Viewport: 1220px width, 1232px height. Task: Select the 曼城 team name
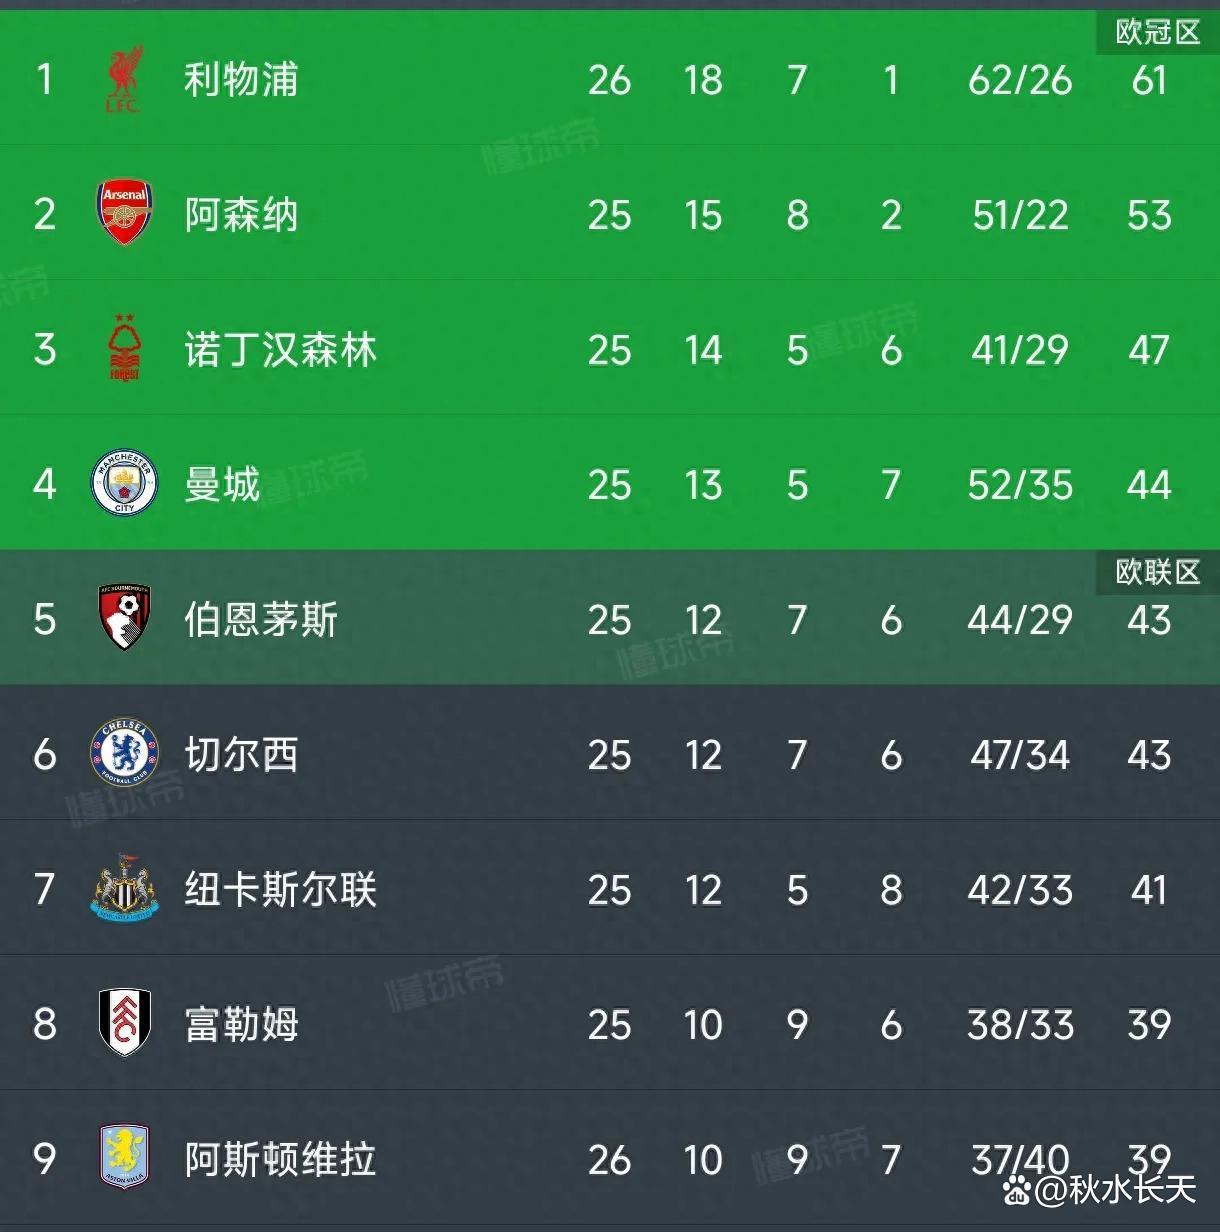click(222, 485)
